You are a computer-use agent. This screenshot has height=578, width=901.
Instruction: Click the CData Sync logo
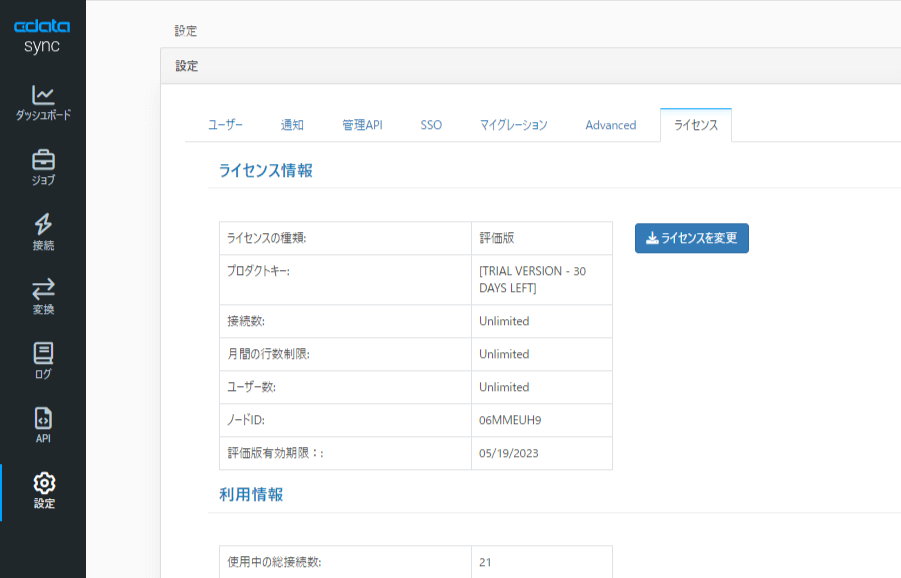click(42, 36)
